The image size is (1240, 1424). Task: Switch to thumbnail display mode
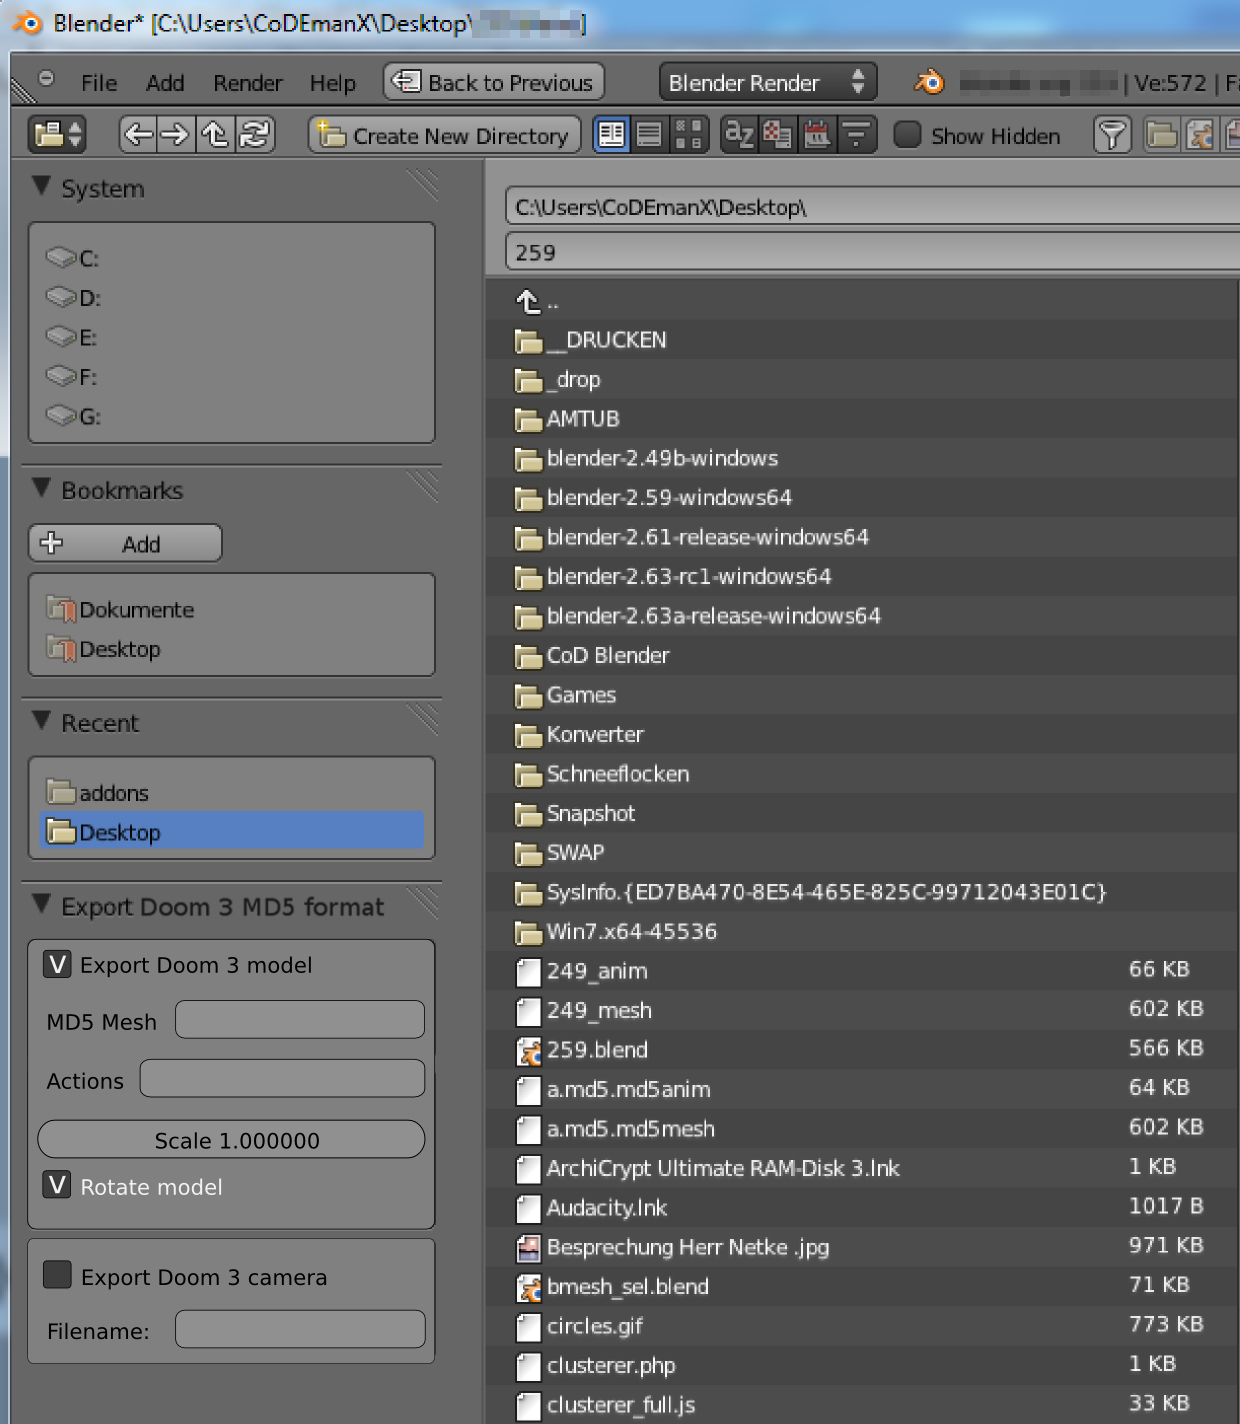pyautogui.click(x=688, y=134)
